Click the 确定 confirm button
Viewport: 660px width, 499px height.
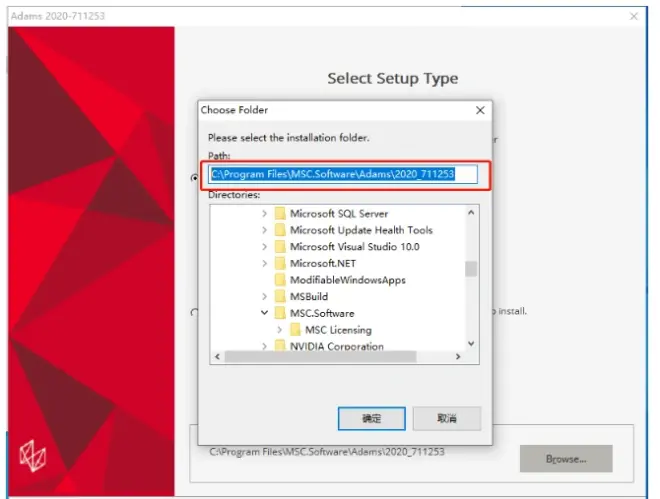372,418
